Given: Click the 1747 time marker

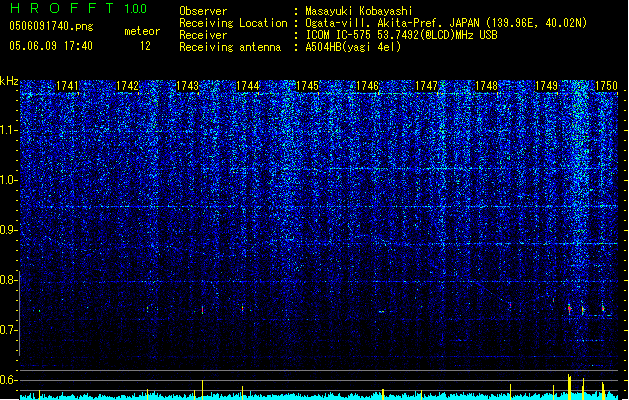Looking at the screenshot, I should click(x=426, y=86).
